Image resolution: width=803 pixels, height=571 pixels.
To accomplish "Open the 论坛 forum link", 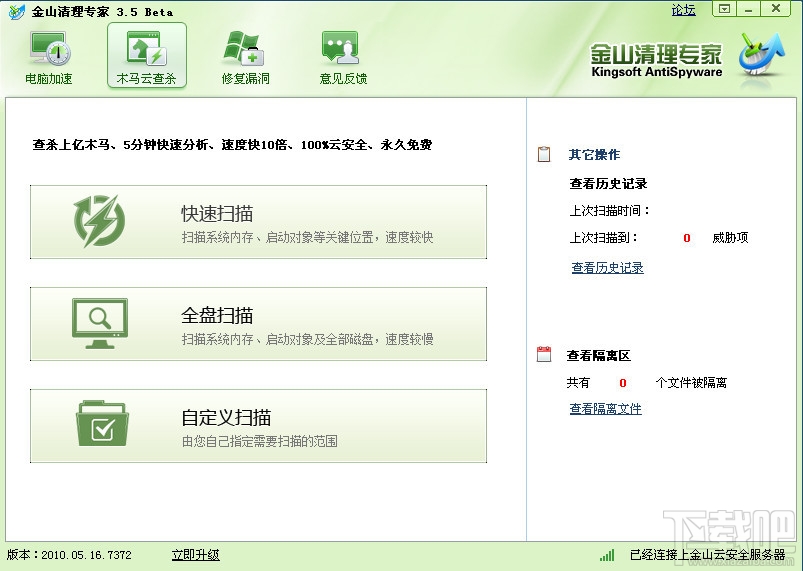I will (x=683, y=10).
